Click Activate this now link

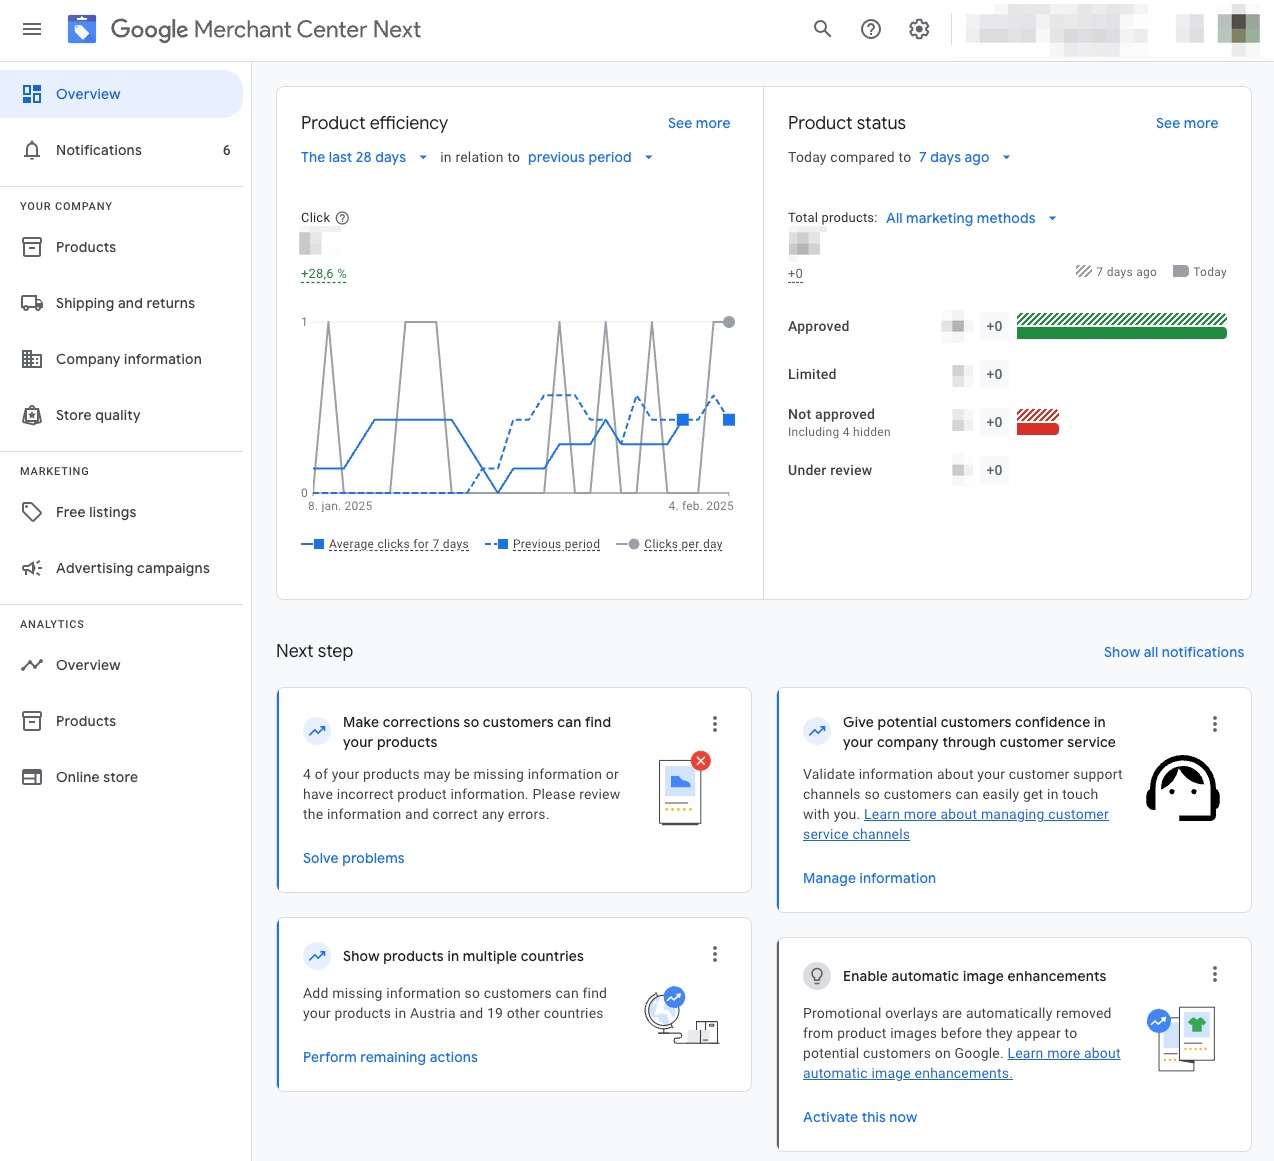point(860,1117)
